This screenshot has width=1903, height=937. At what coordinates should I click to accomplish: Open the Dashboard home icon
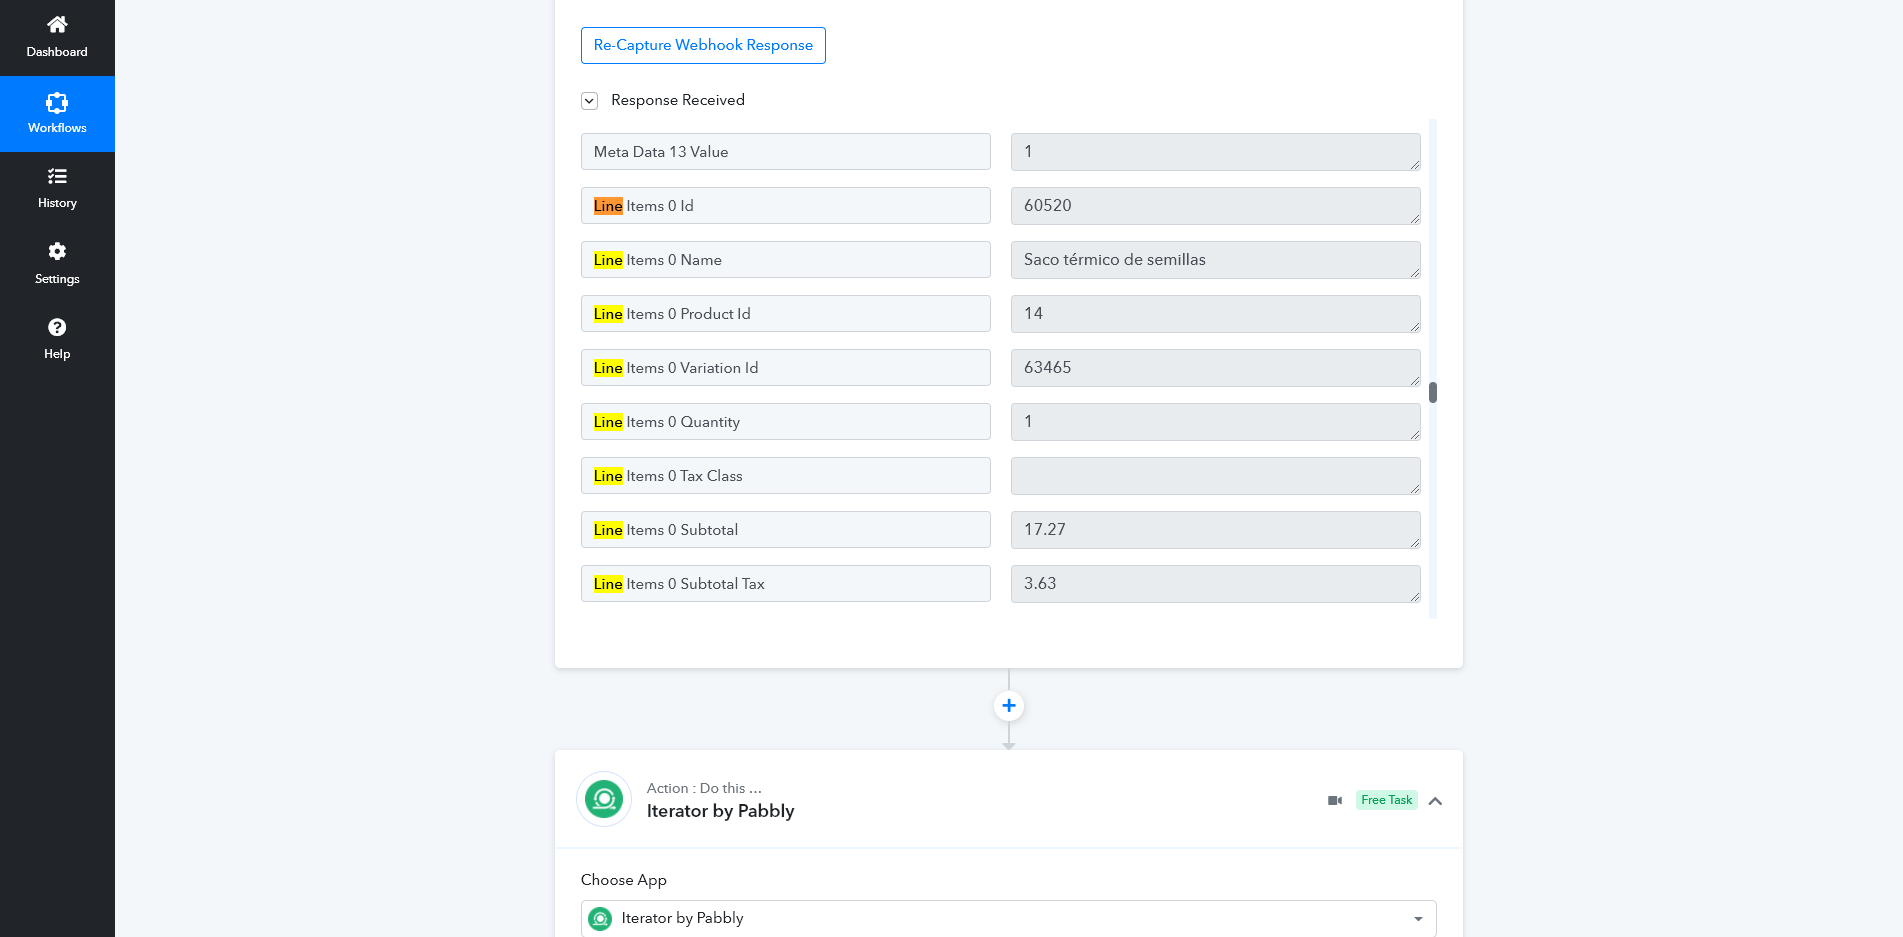pos(57,24)
